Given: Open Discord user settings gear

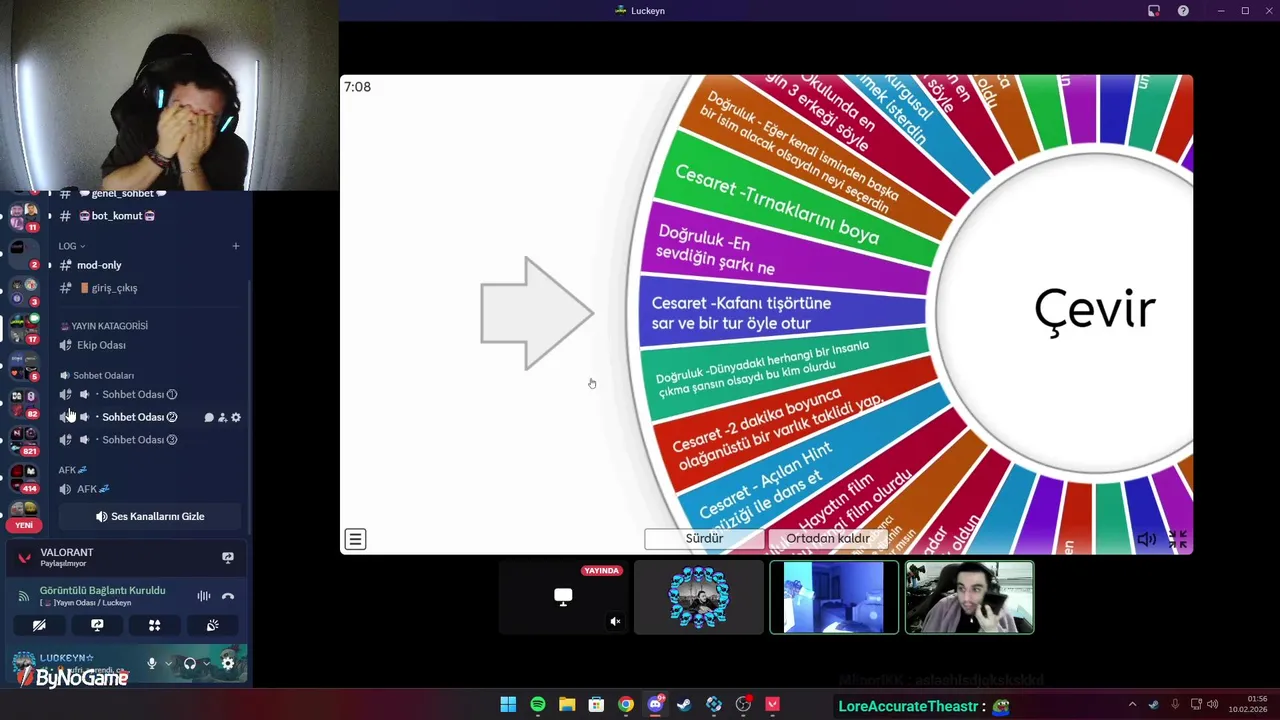Looking at the screenshot, I should click(x=228, y=663).
